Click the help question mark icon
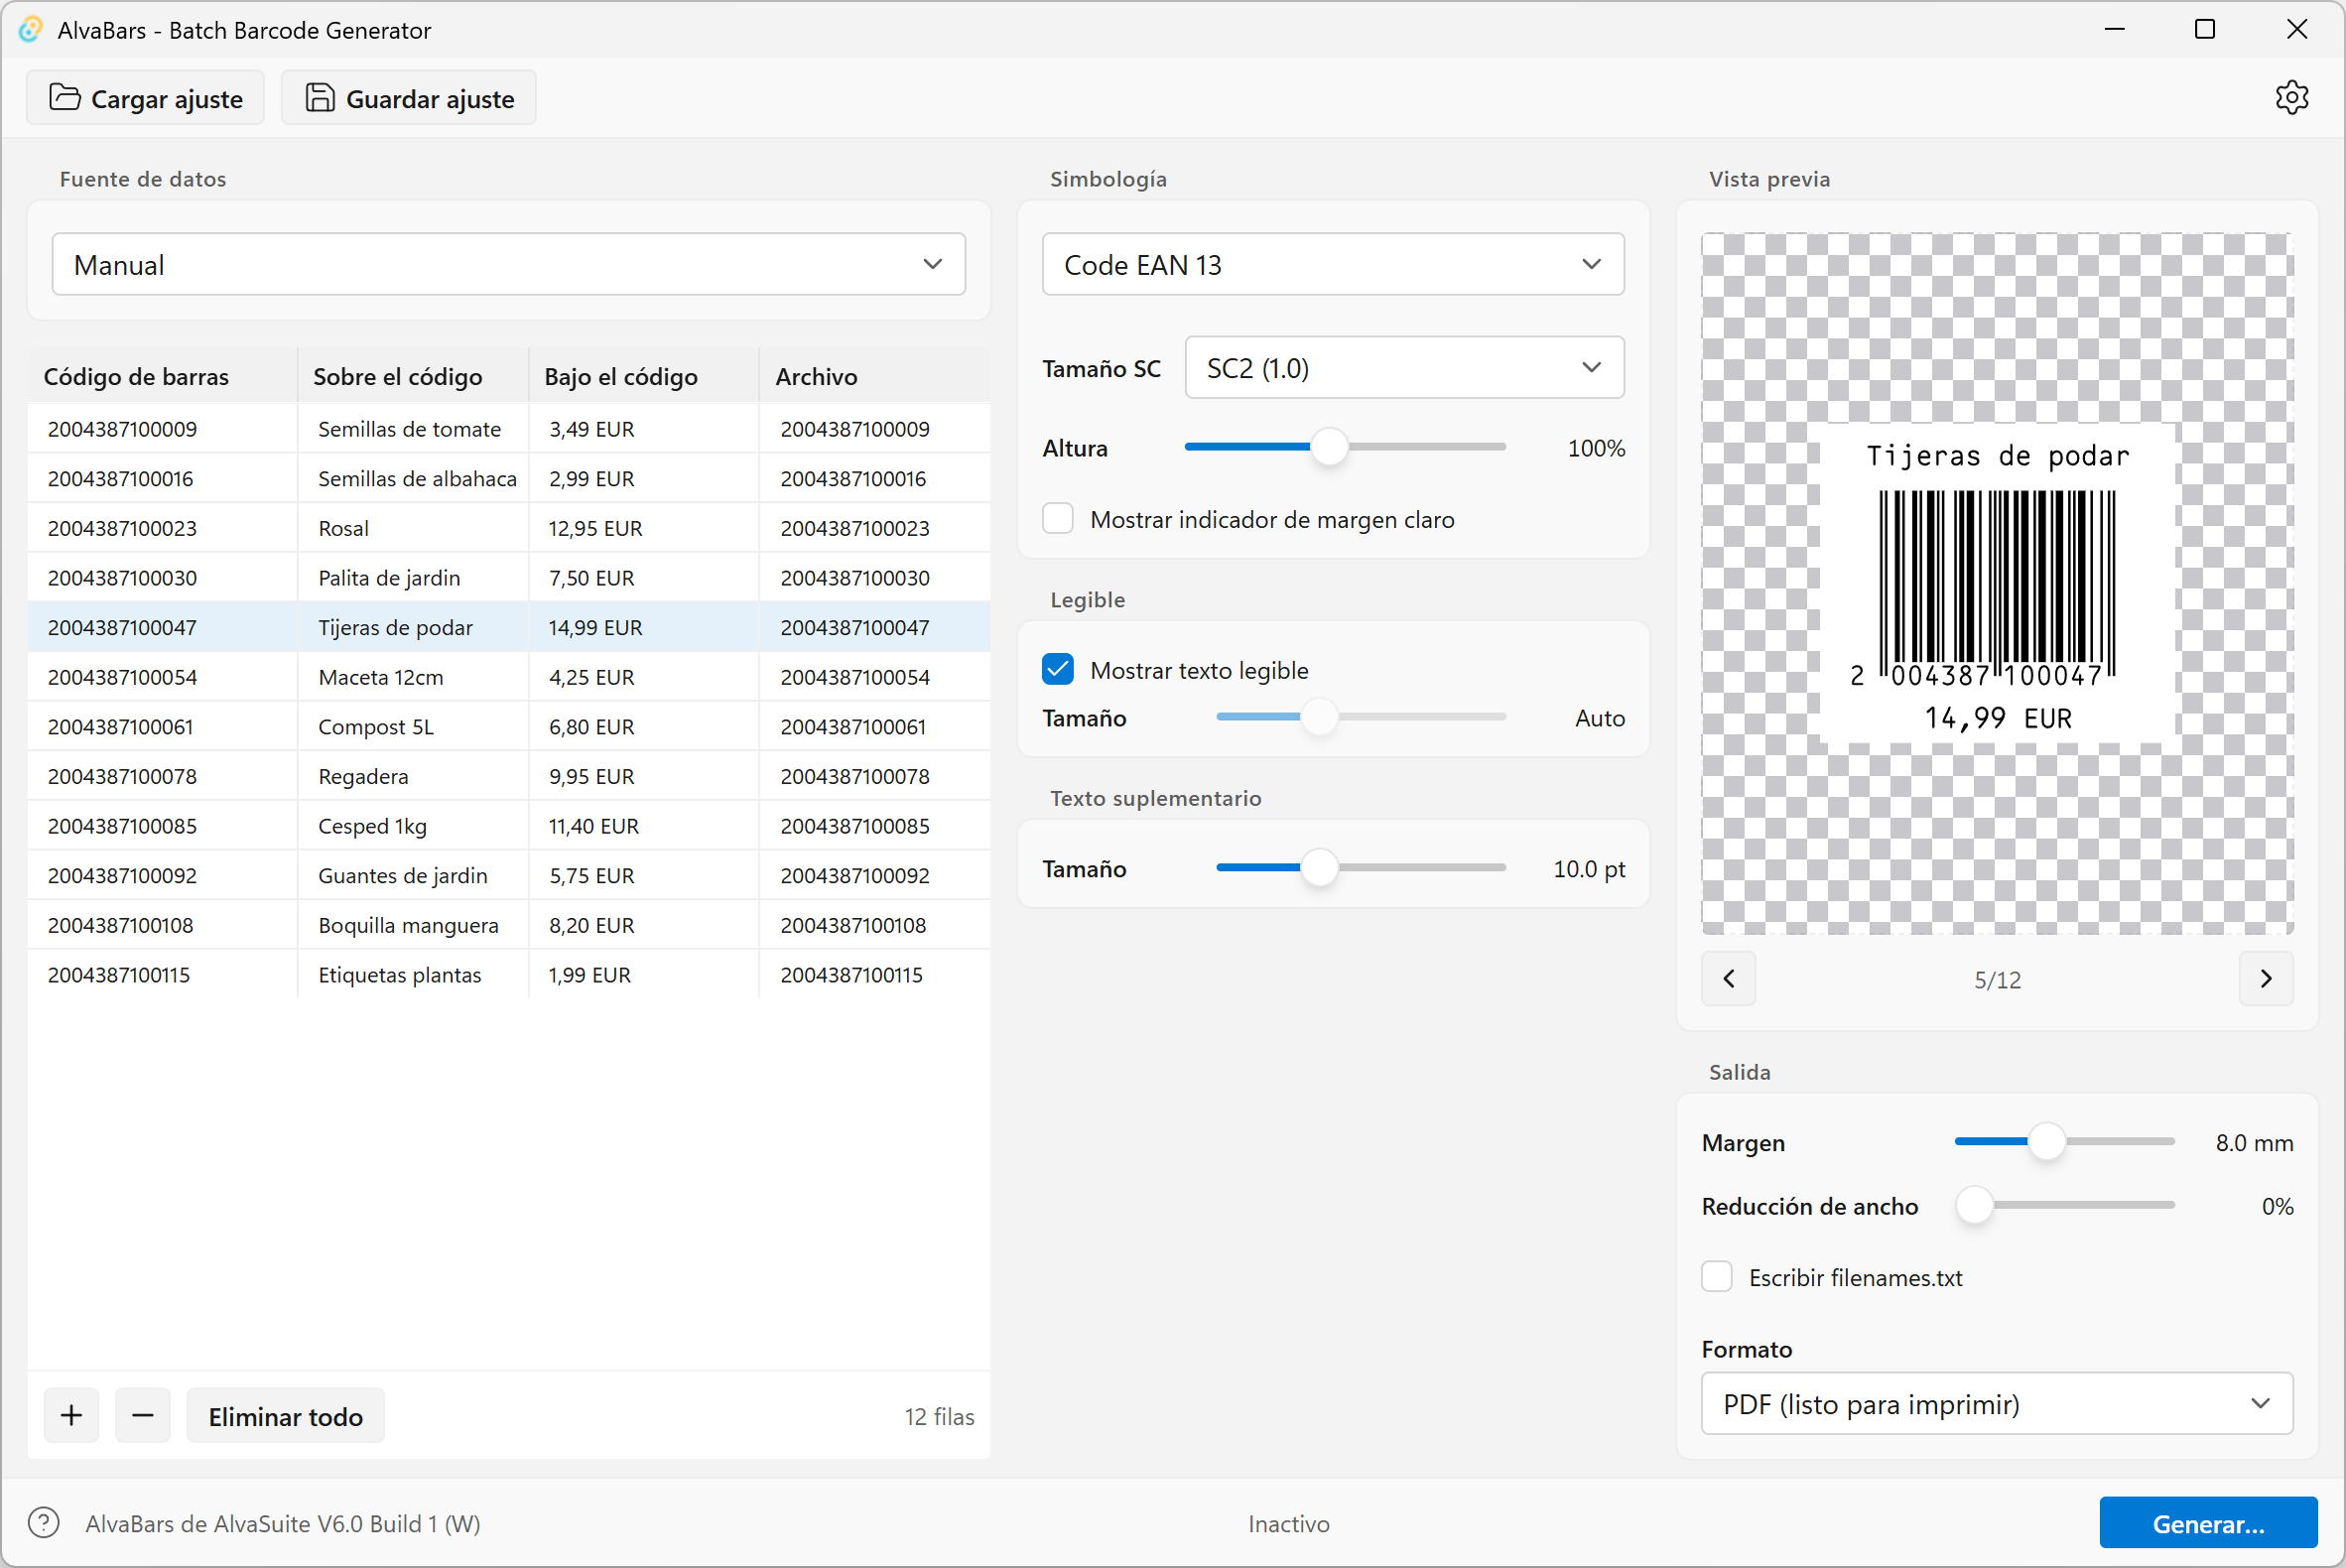The height and width of the screenshot is (1568, 2346). point(44,1523)
